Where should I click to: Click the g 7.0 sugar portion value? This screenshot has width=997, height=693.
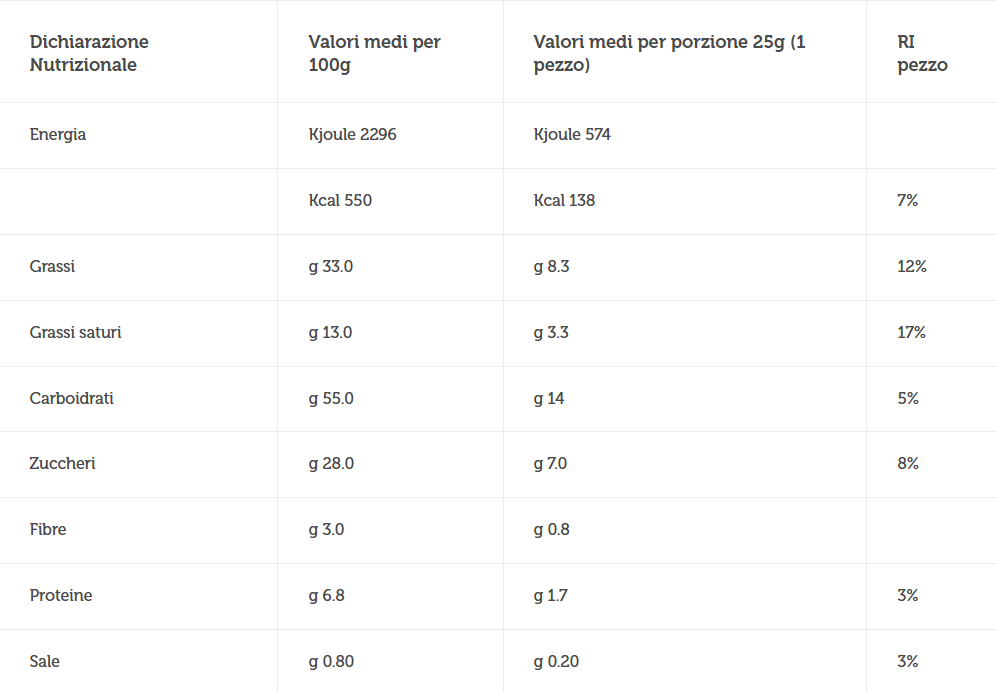coord(550,463)
